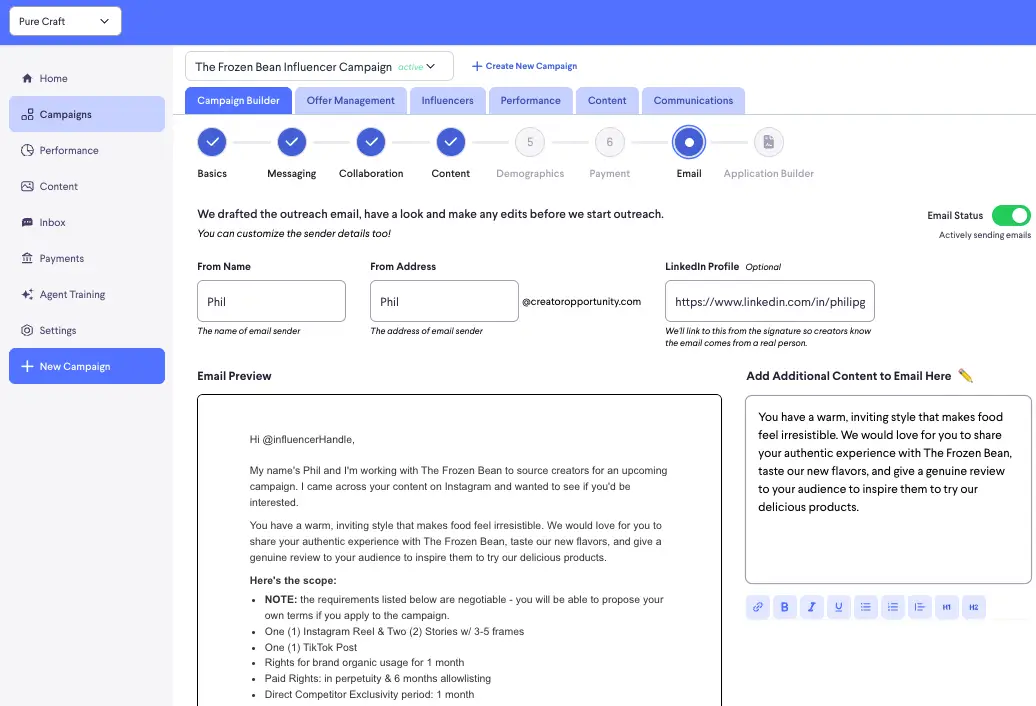Apply bulleted list formatting
1036x706 pixels.
866,607
